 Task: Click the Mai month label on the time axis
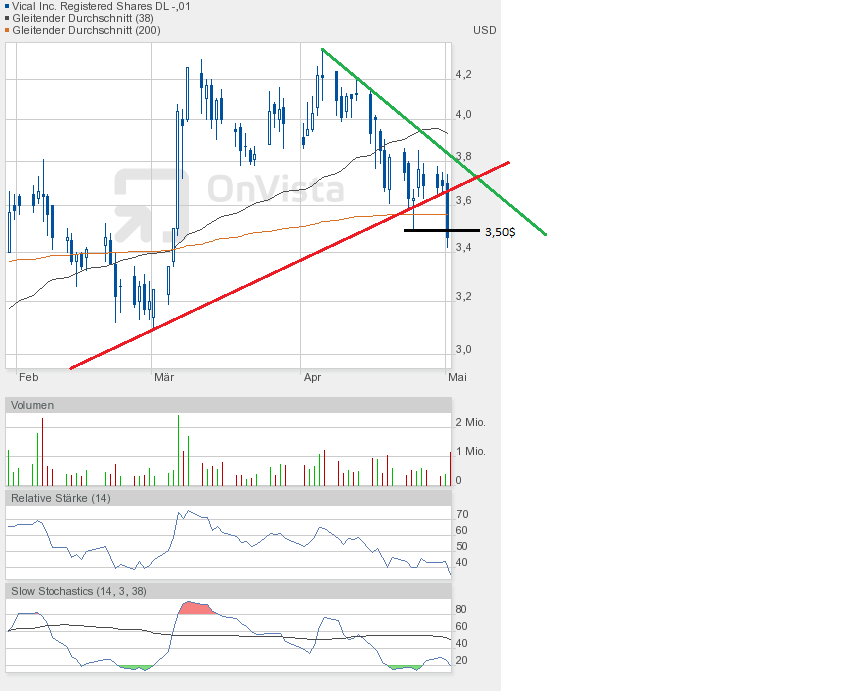(457, 377)
